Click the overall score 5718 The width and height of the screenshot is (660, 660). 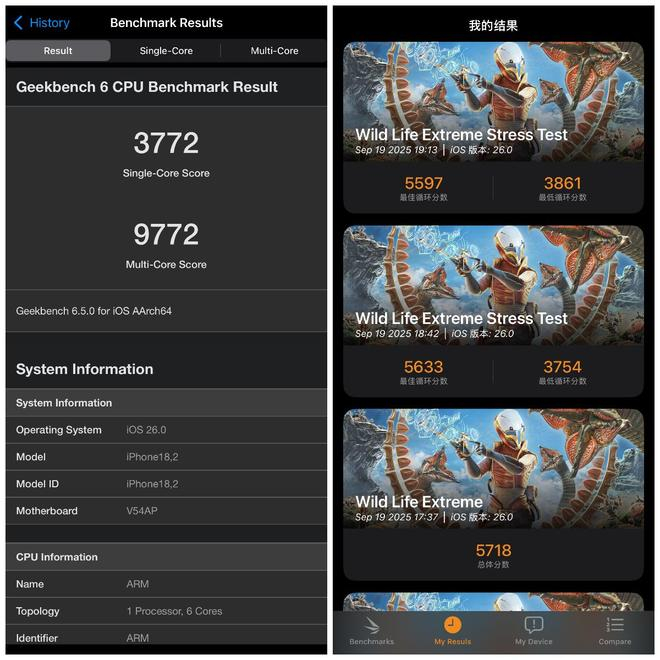[x=493, y=551]
